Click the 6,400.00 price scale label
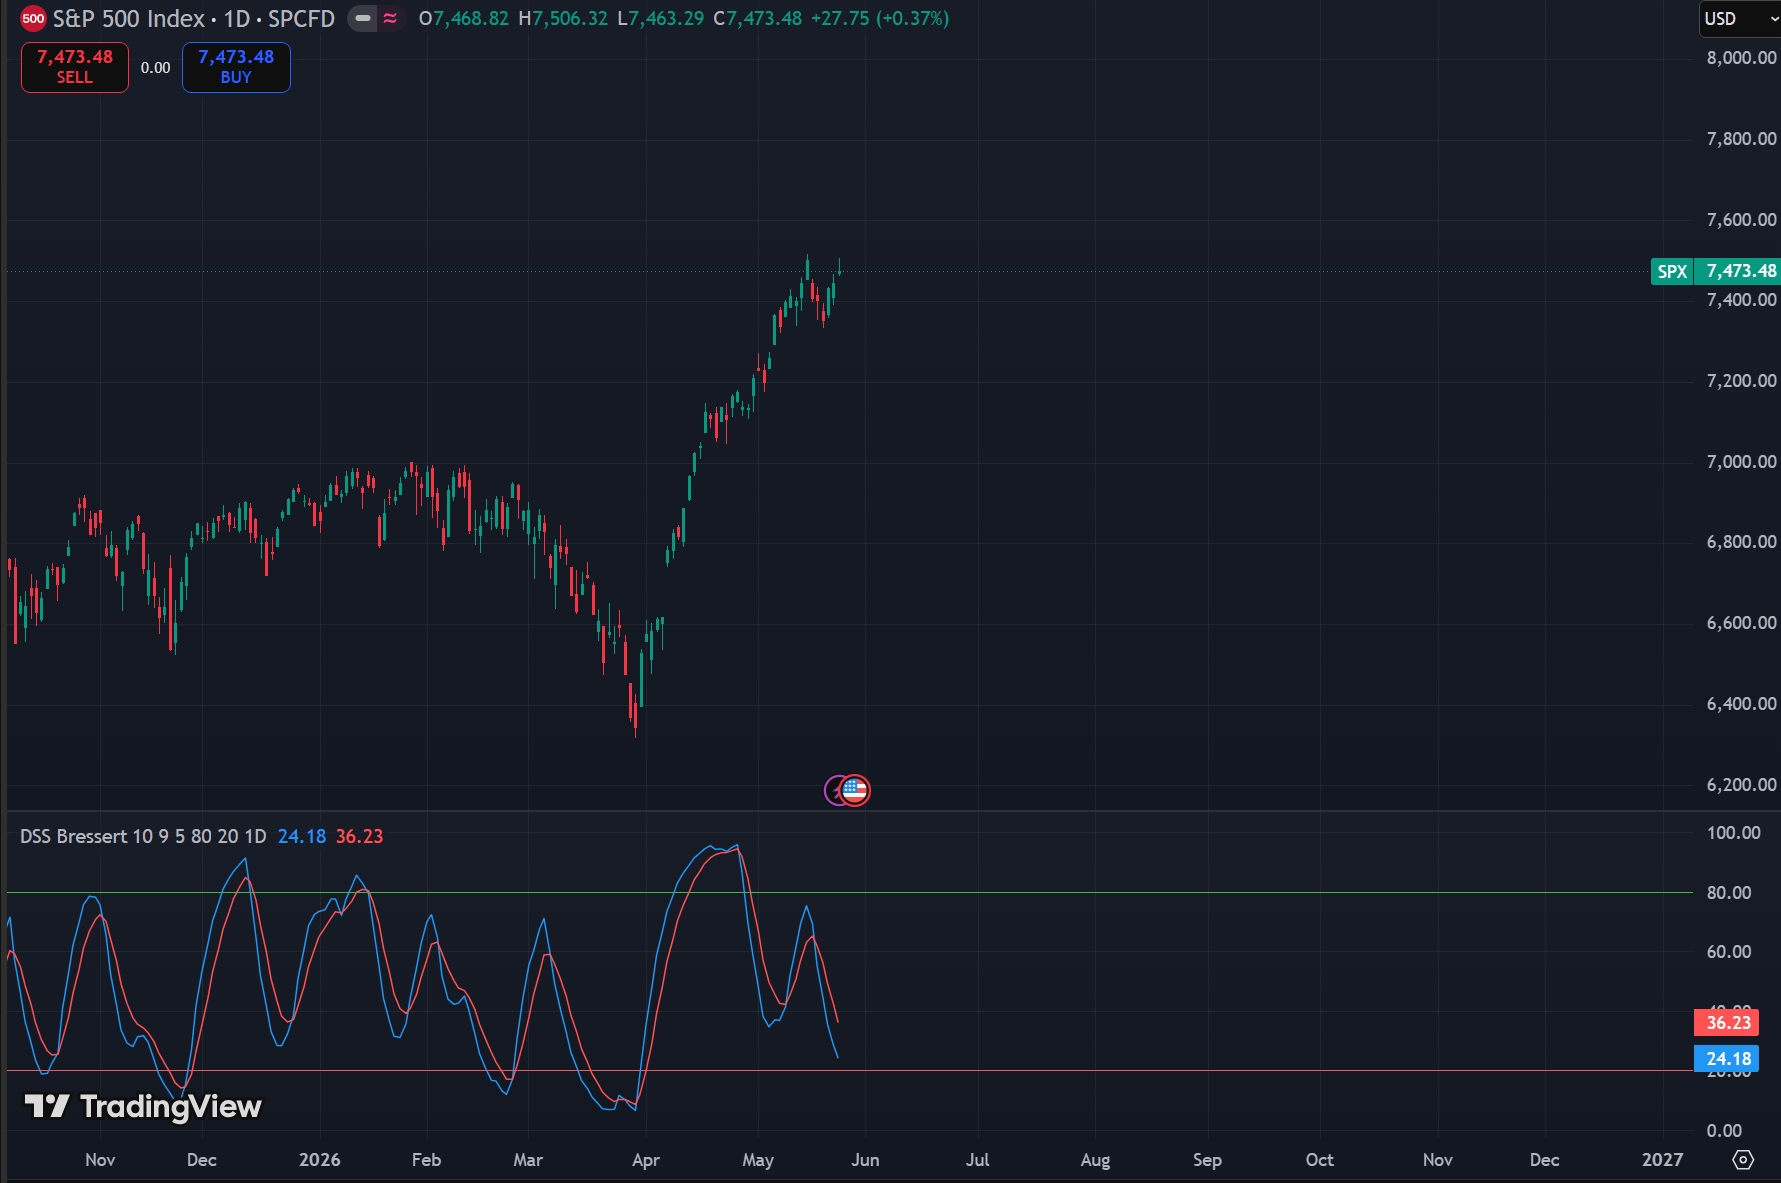This screenshot has height=1183, width=1781. point(1741,704)
